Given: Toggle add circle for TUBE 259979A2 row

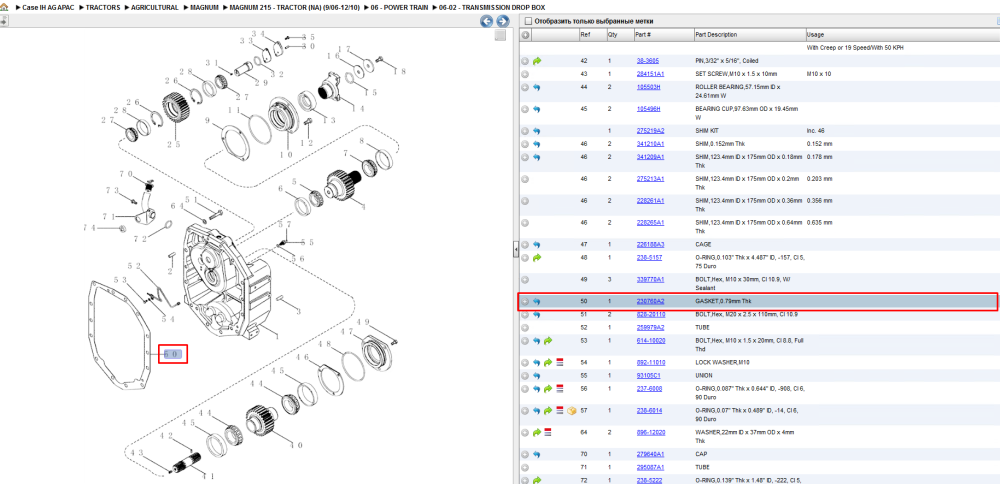Looking at the screenshot, I should click(x=526, y=328).
